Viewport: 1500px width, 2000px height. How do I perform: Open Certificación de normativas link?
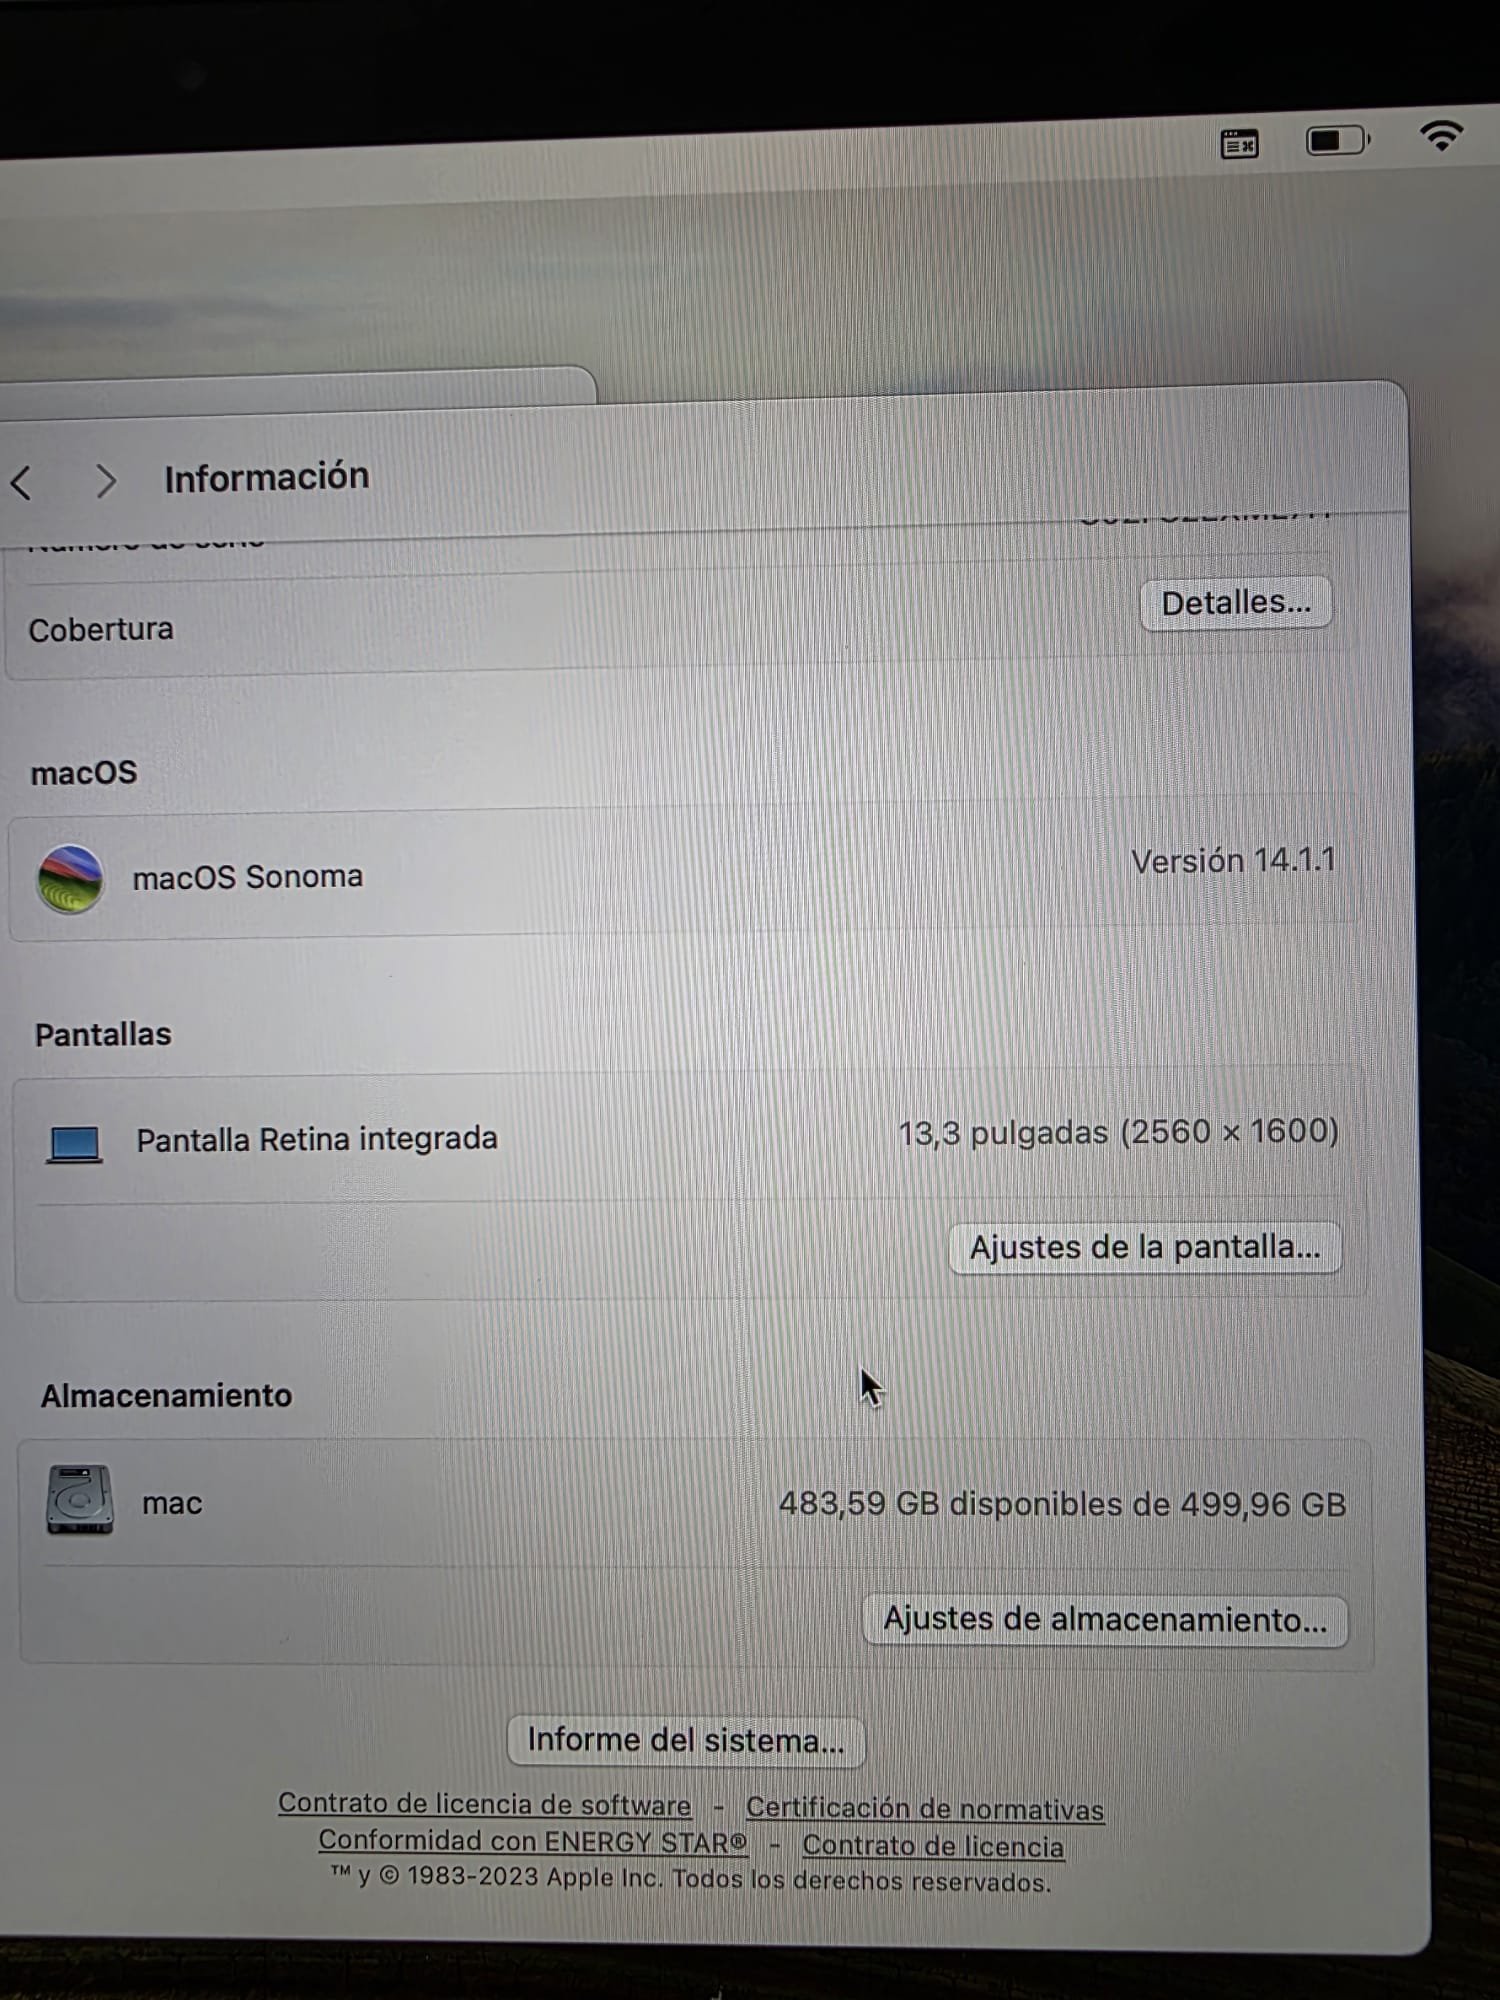coord(925,1809)
